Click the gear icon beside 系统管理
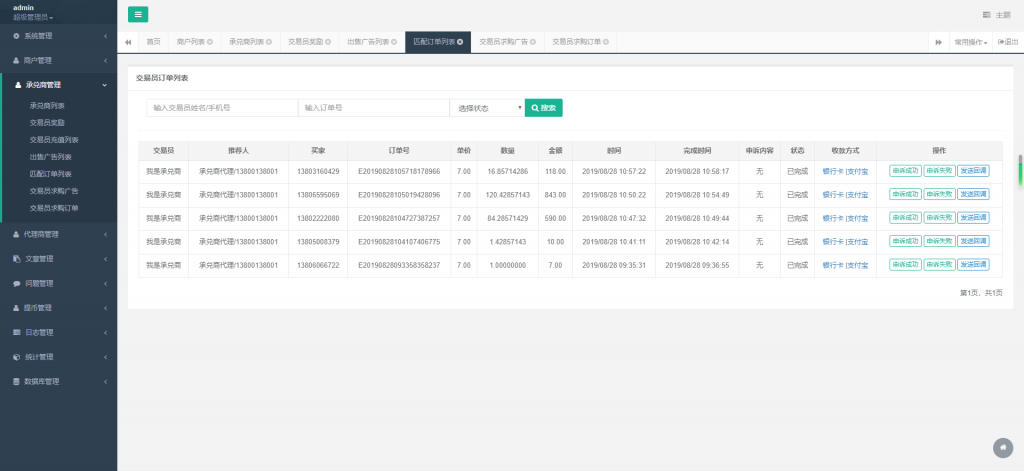This screenshot has height=471, width=1024. tap(15, 36)
